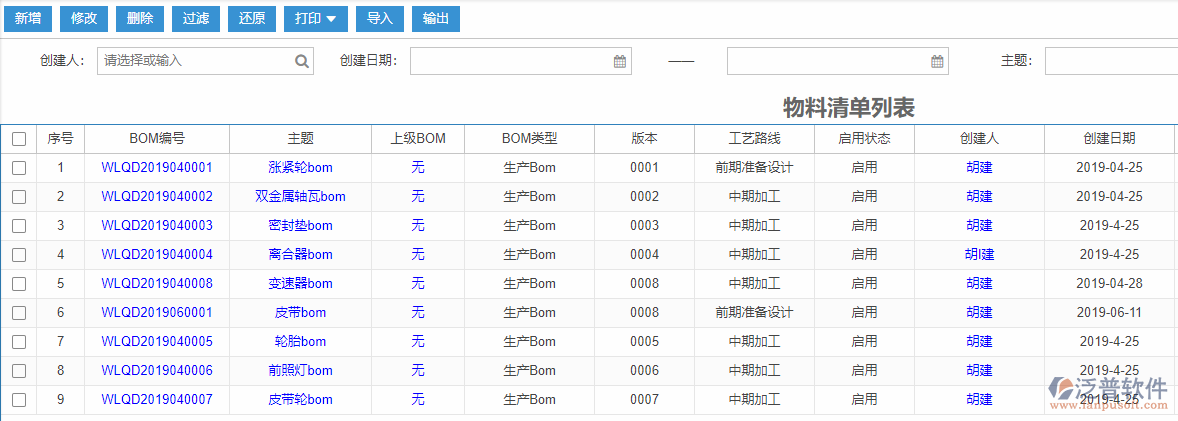Click the 还原 toolbar button
This screenshot has width=1178, height=421.
(x=252, y=18)
